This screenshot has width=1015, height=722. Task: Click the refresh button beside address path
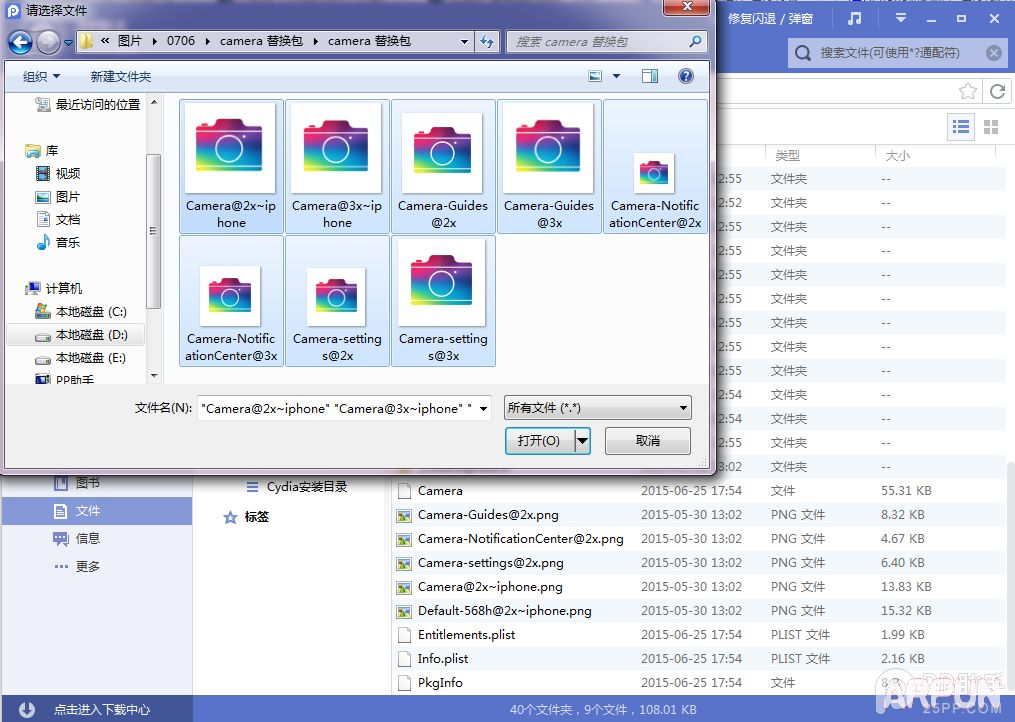point(487,42)
